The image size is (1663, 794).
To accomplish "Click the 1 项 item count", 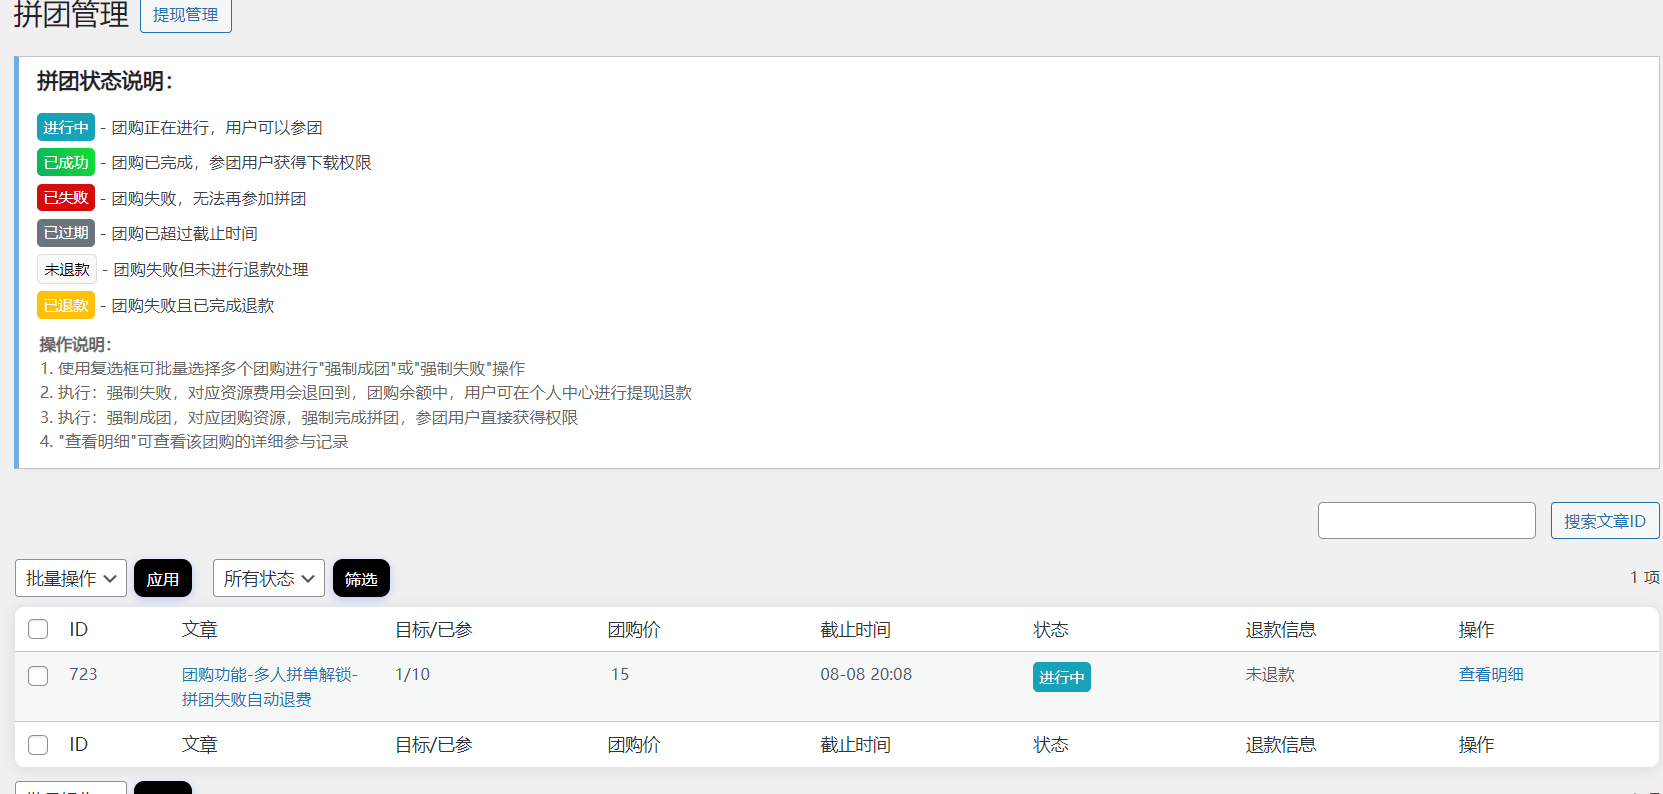I will click(x=1645, y=577).
